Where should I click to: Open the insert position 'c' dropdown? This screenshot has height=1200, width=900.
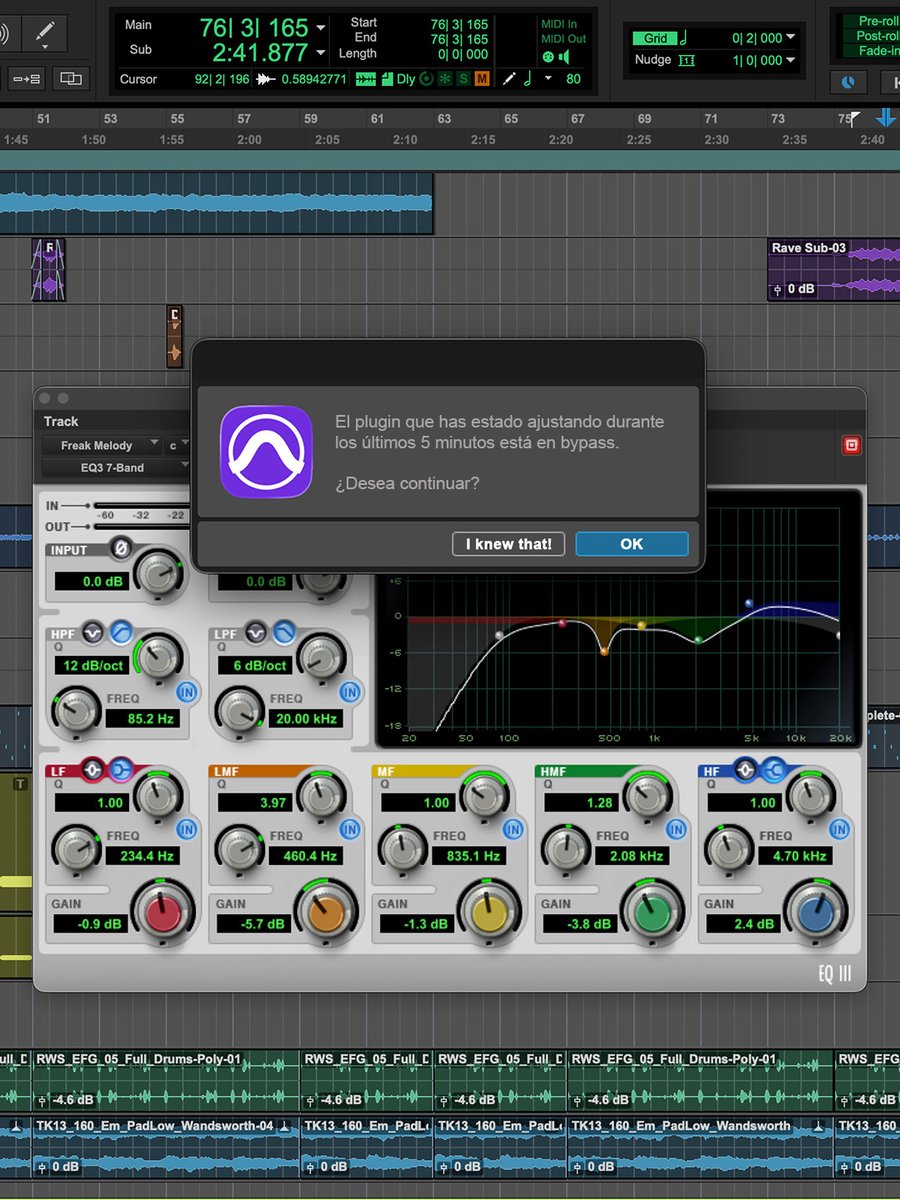tap(178, 445)
